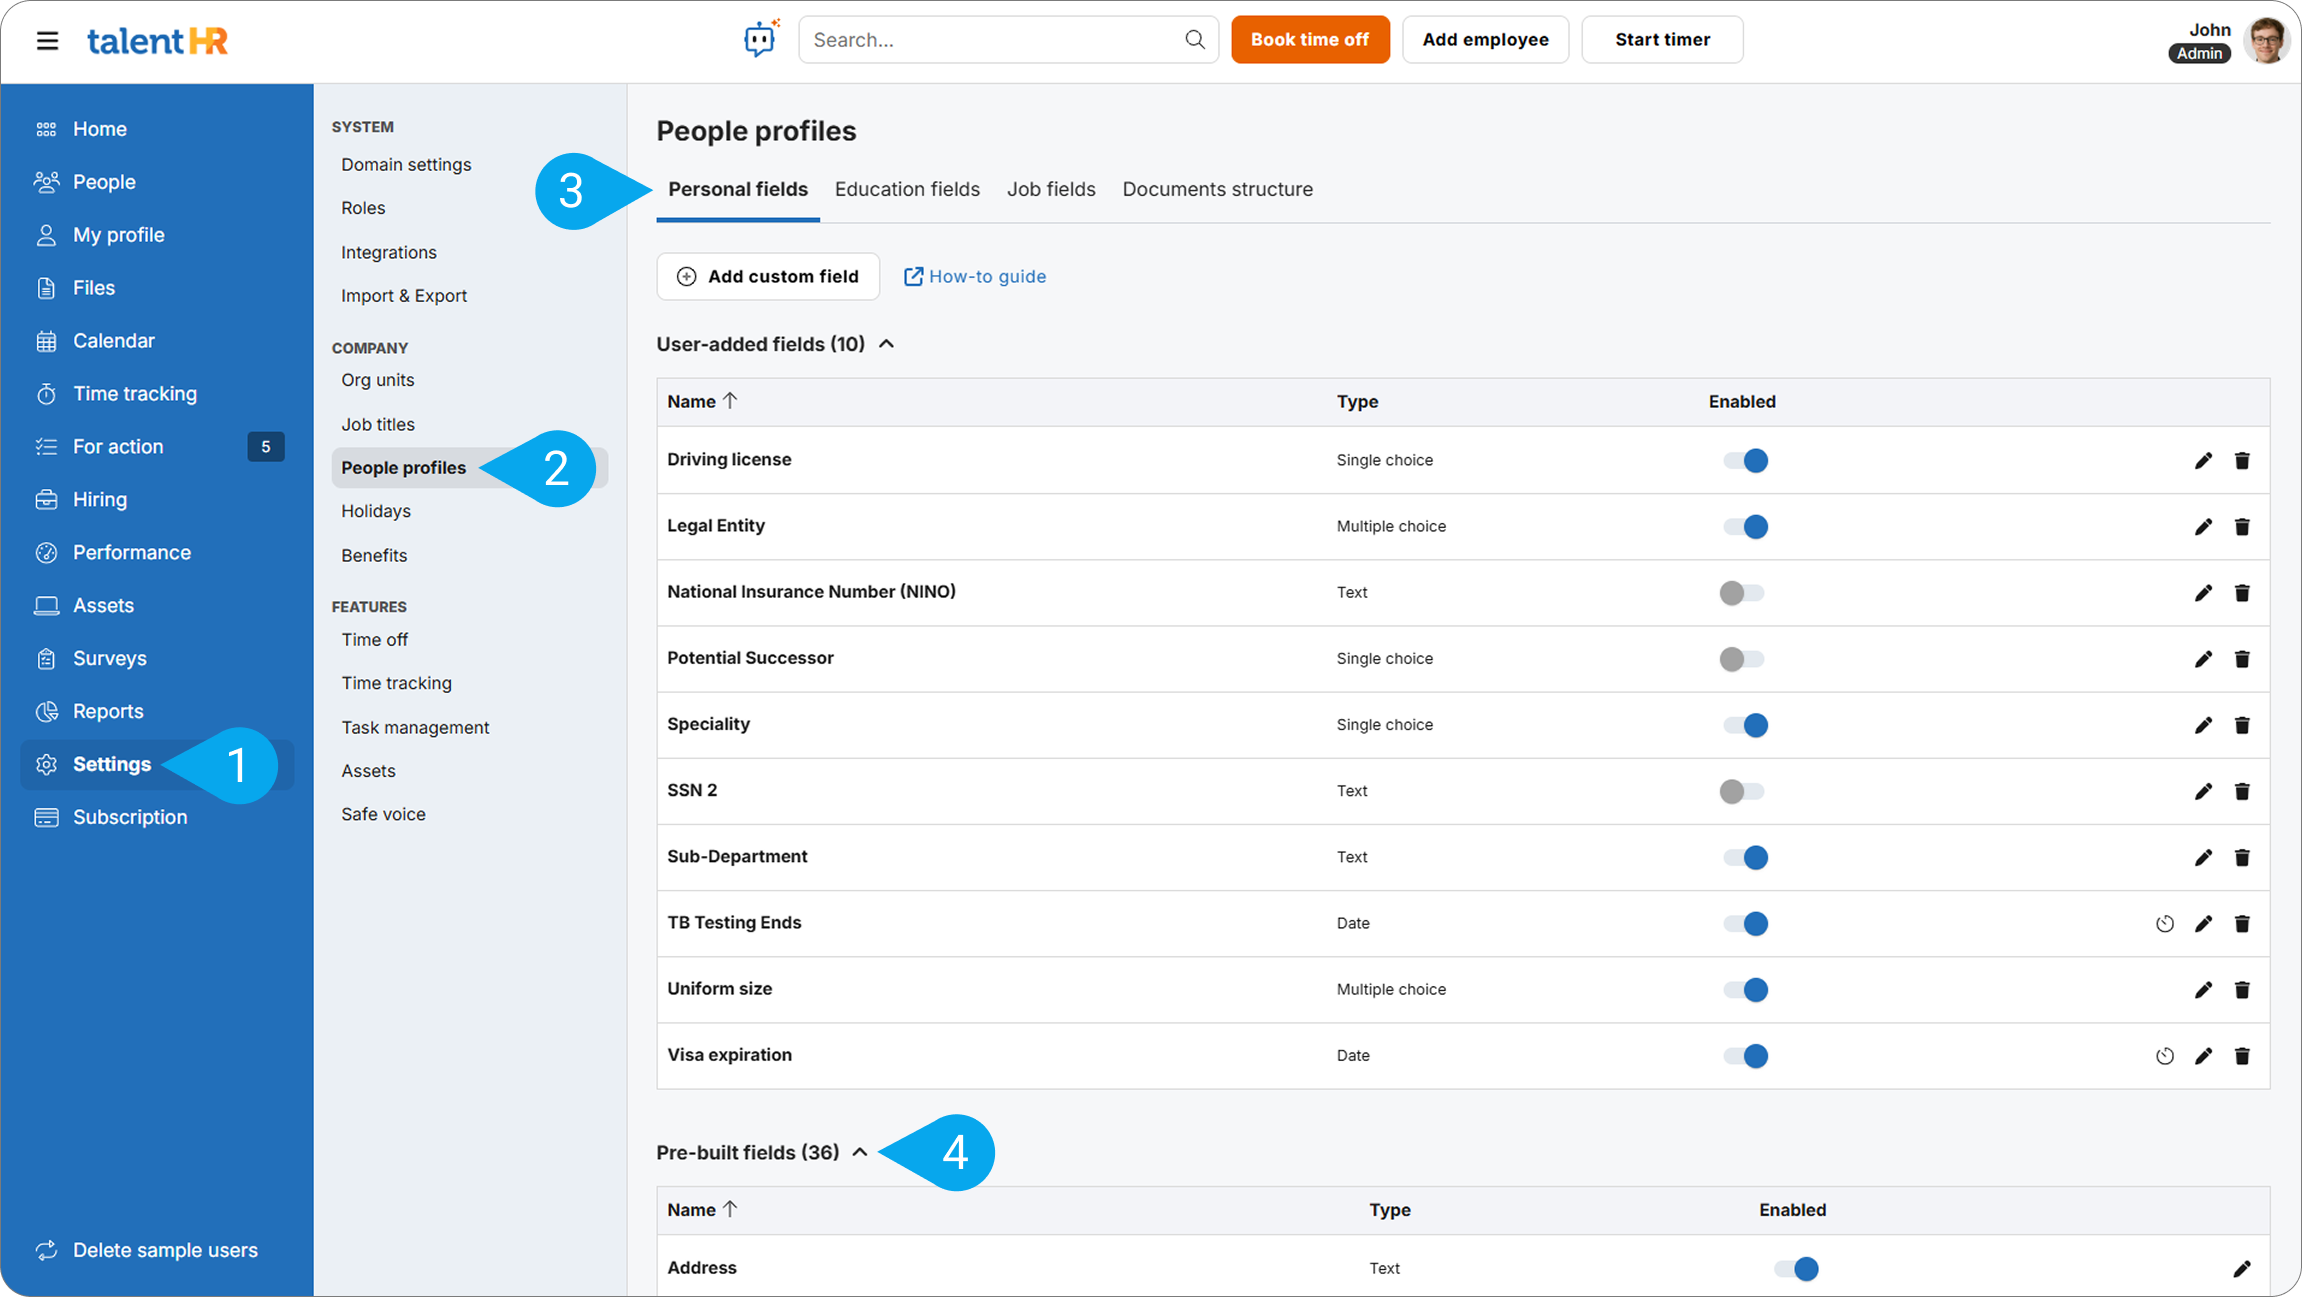Viewport: 2302px width, 1297px height.
Task: Click reminder icon for TB Testing Ends
Action: [x=2164, y=924]
